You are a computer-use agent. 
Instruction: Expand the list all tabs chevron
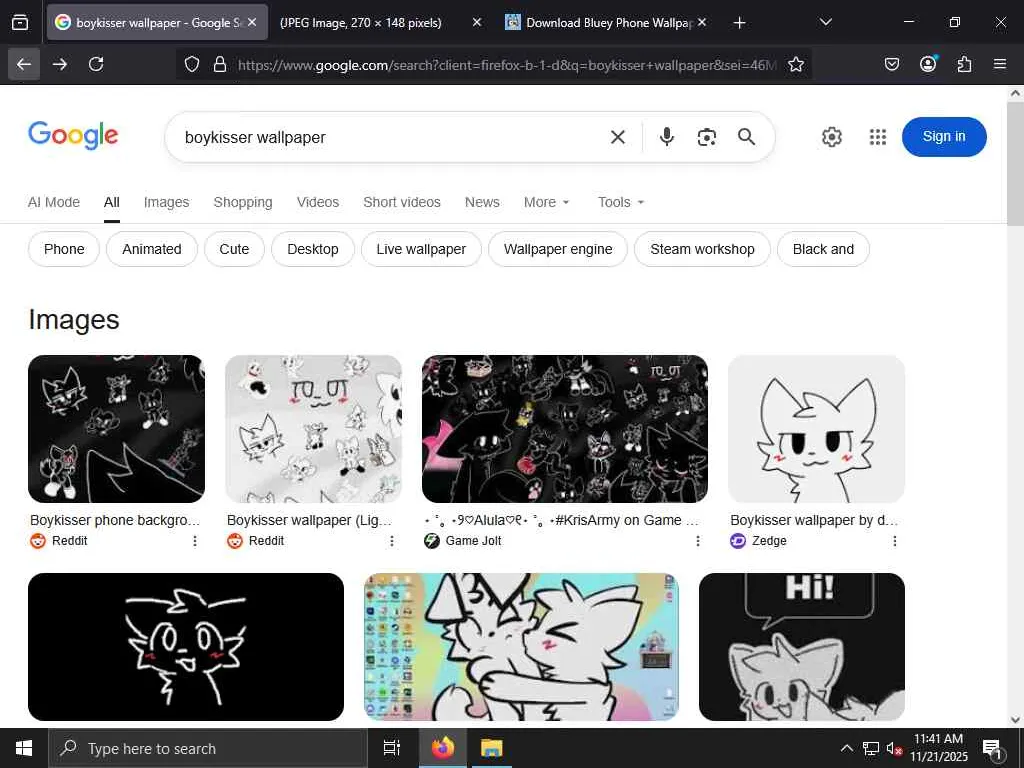tap(825, 22)
